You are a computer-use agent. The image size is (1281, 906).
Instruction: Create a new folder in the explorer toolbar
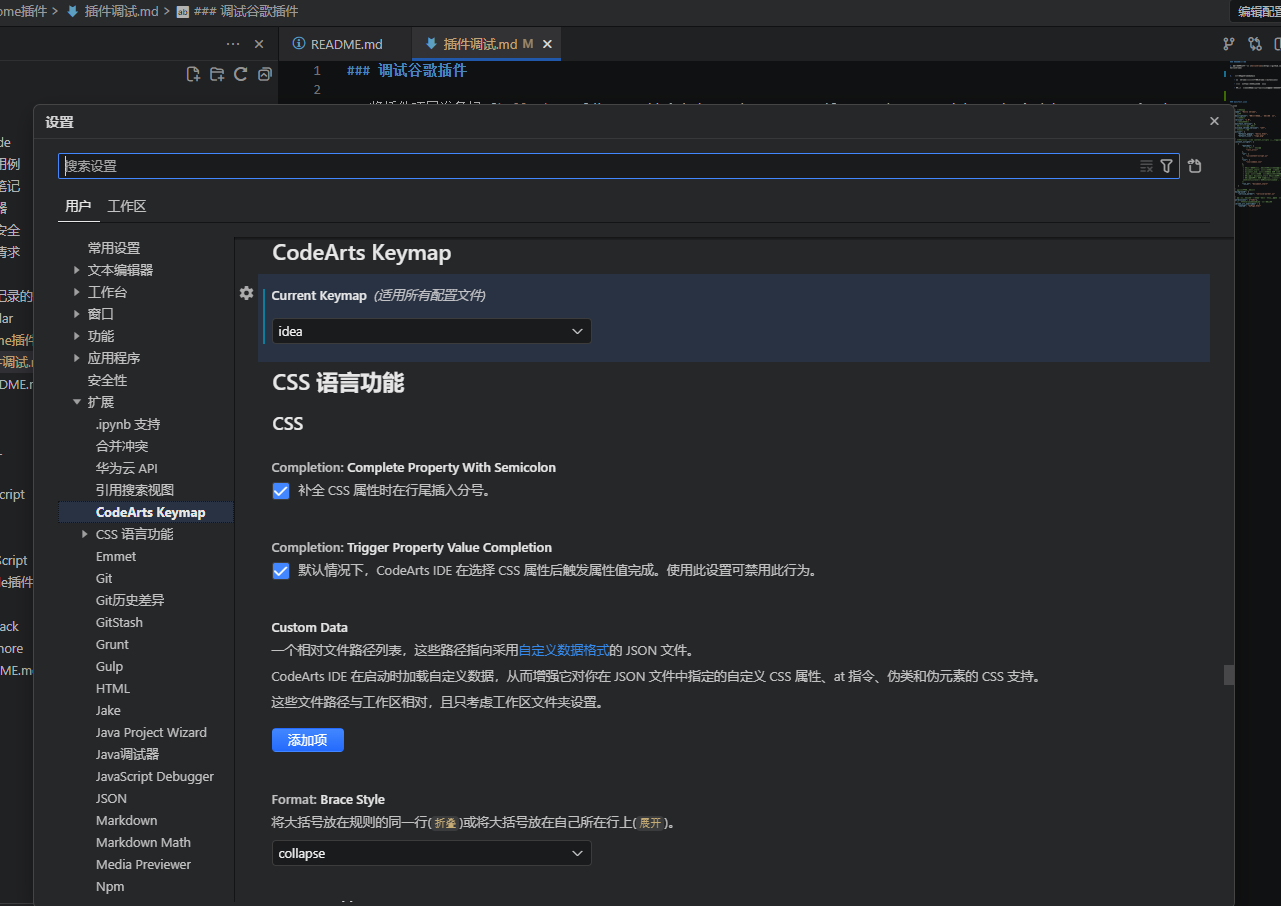click(217, 74)
